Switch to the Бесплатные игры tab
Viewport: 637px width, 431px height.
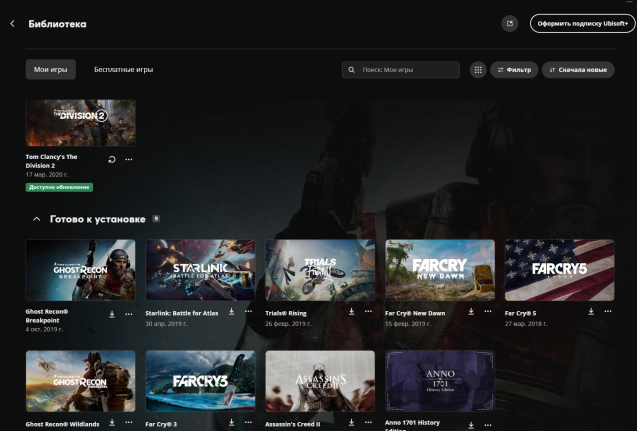(x=123, y=70)
